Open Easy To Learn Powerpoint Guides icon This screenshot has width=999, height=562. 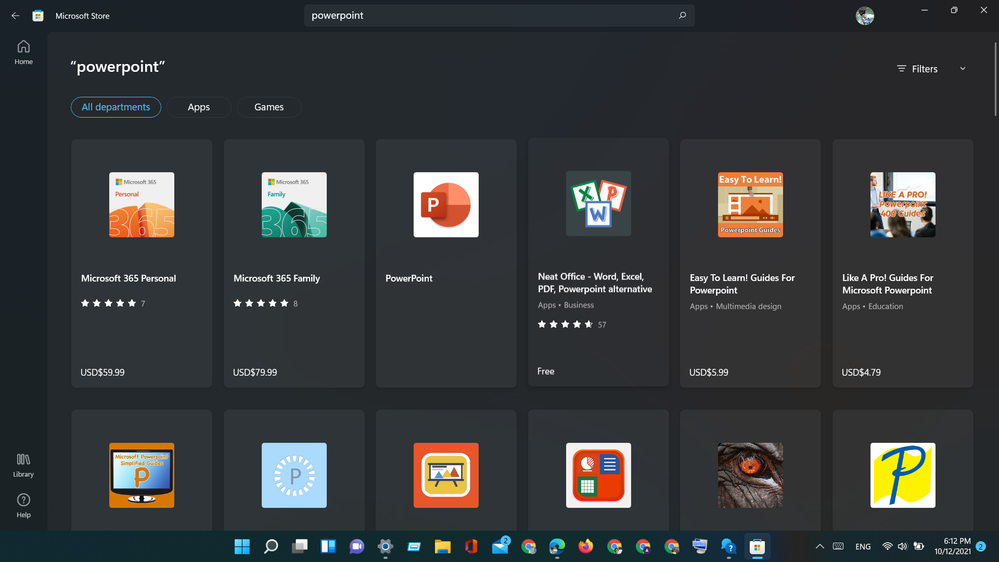tap(751, 205)
